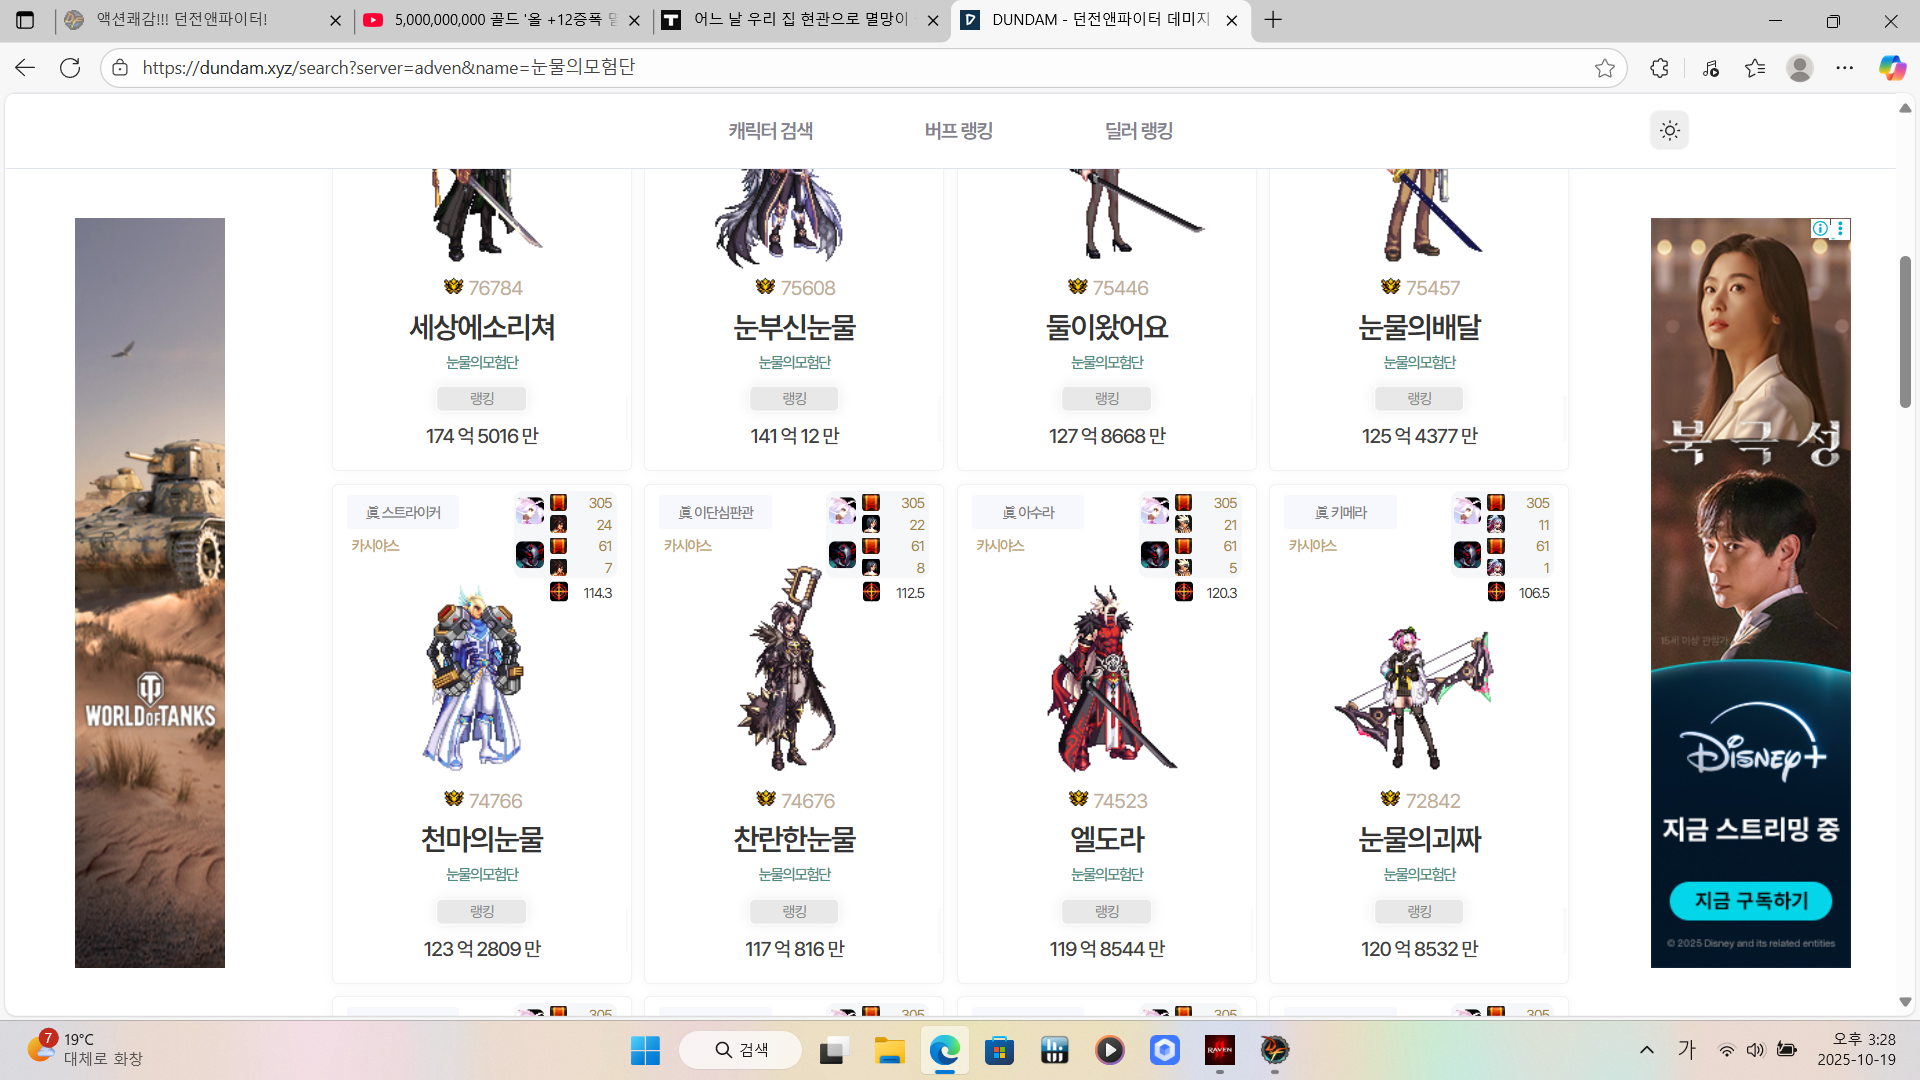1920x1080 pixels.
Task: Switch to the 딜러 랭킹 menu item
Action: coord(1138,131)
